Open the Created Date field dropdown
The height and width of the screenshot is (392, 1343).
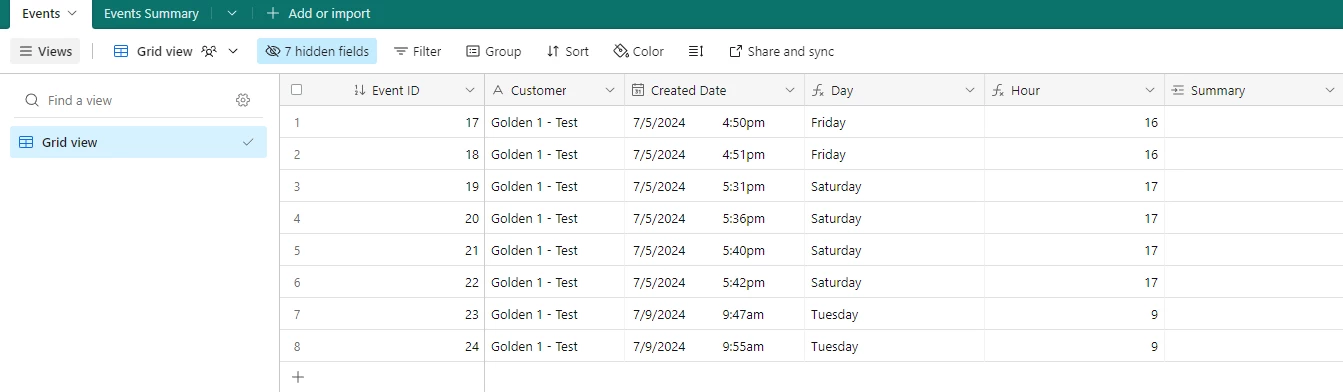coord(790,90)
